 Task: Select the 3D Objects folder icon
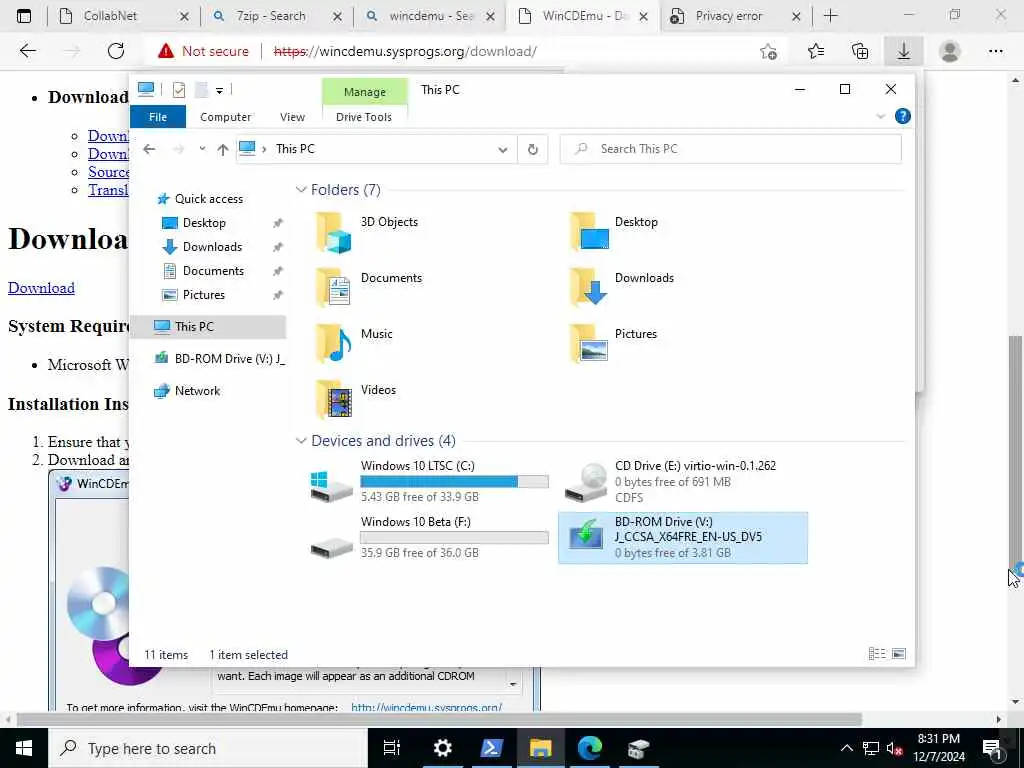334,232
